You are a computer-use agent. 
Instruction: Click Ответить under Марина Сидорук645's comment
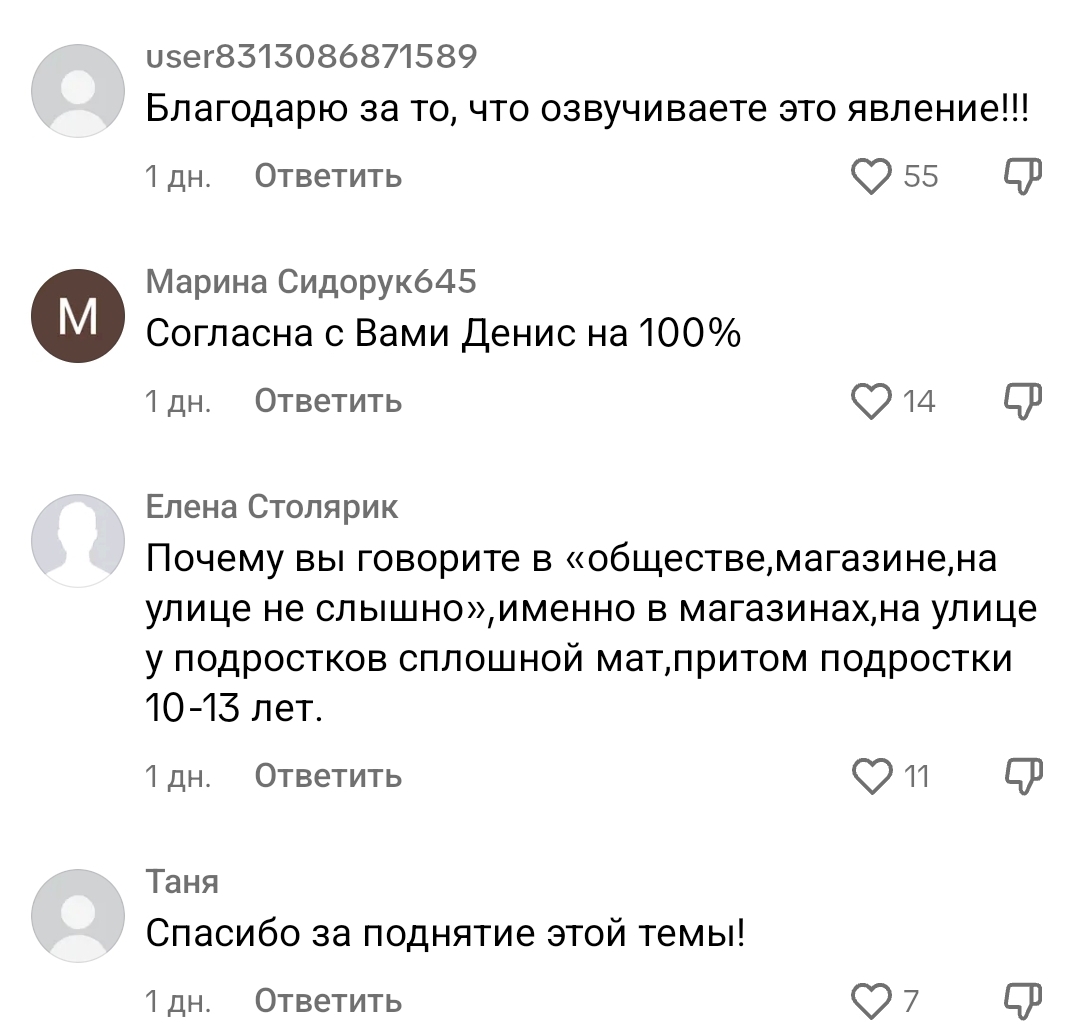pyautogui.click(x=328, y=401)
